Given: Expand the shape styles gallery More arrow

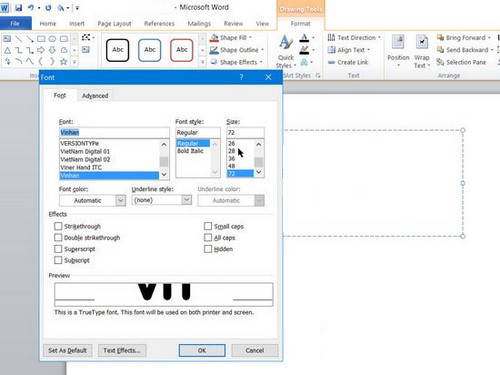Looking at the screenshot, I should (x=202, y=62).
